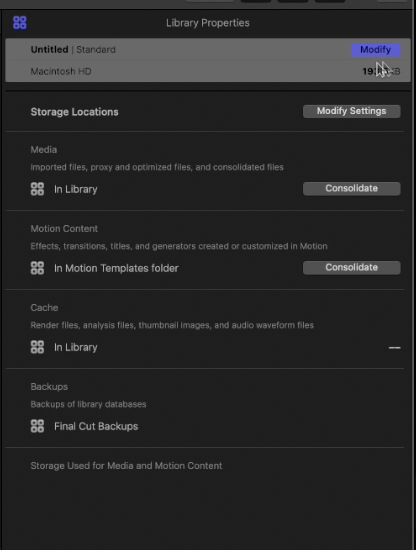This screenshot has width=416, height=550.
Task: Click the icon next to In Motion Templates folder
Action: (x=37, y=268)
